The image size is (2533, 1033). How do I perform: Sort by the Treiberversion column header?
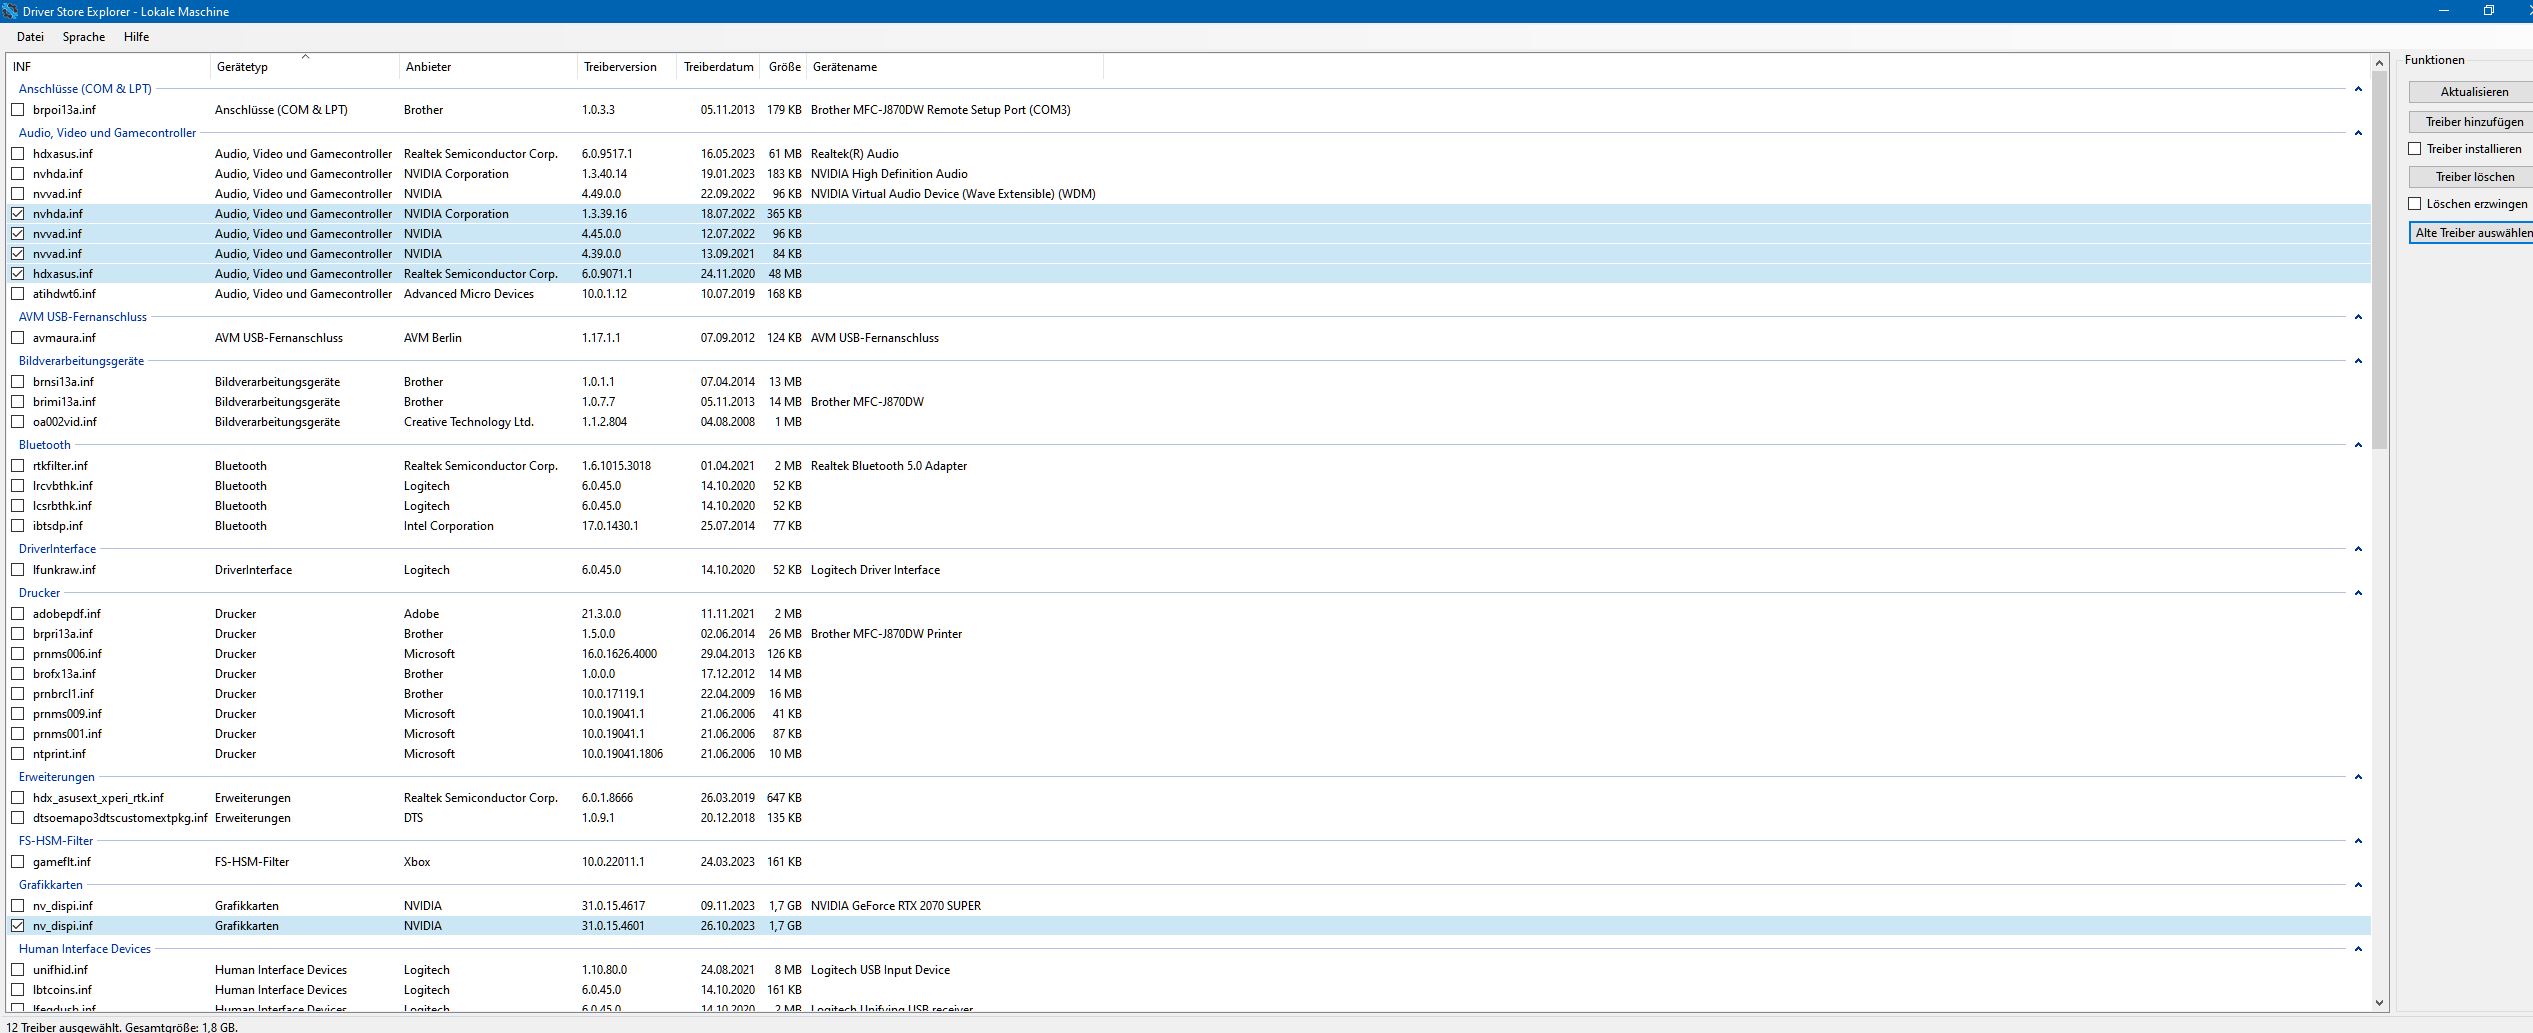(x=627, y=67)
